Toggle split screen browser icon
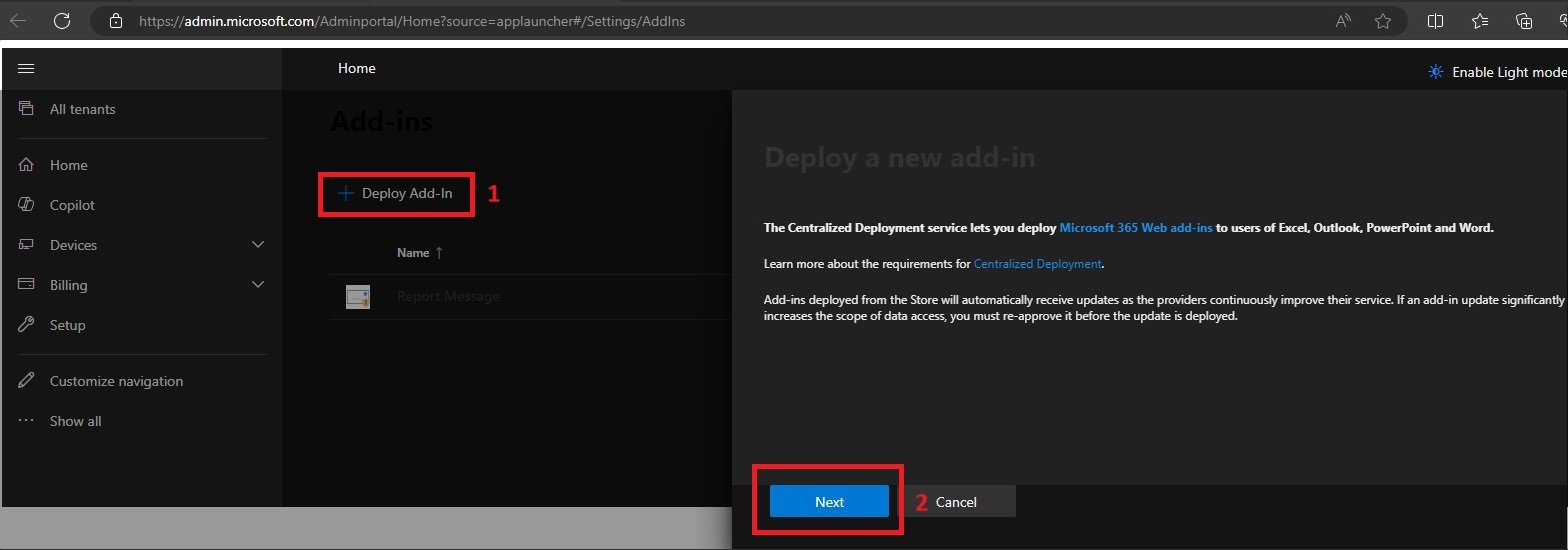 click(x=1435, y=20)
